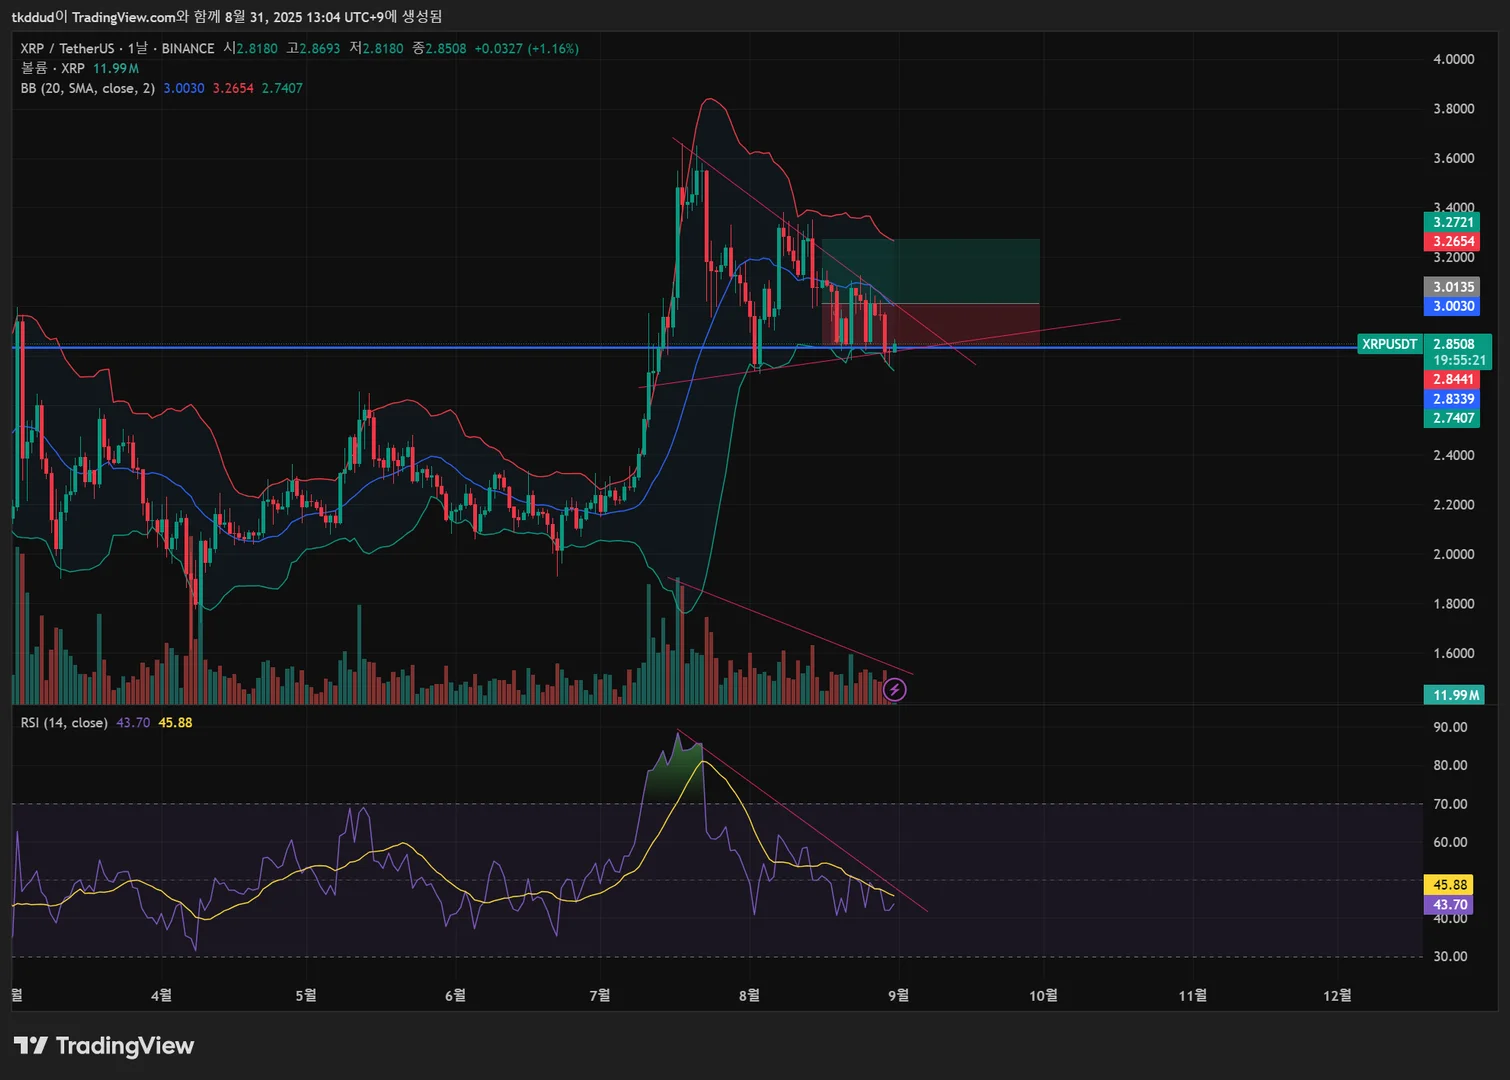Click the yellow 45.88 RSI axis tag
Viewport: 1510px width, 1080px height.
pos(1449,885)
